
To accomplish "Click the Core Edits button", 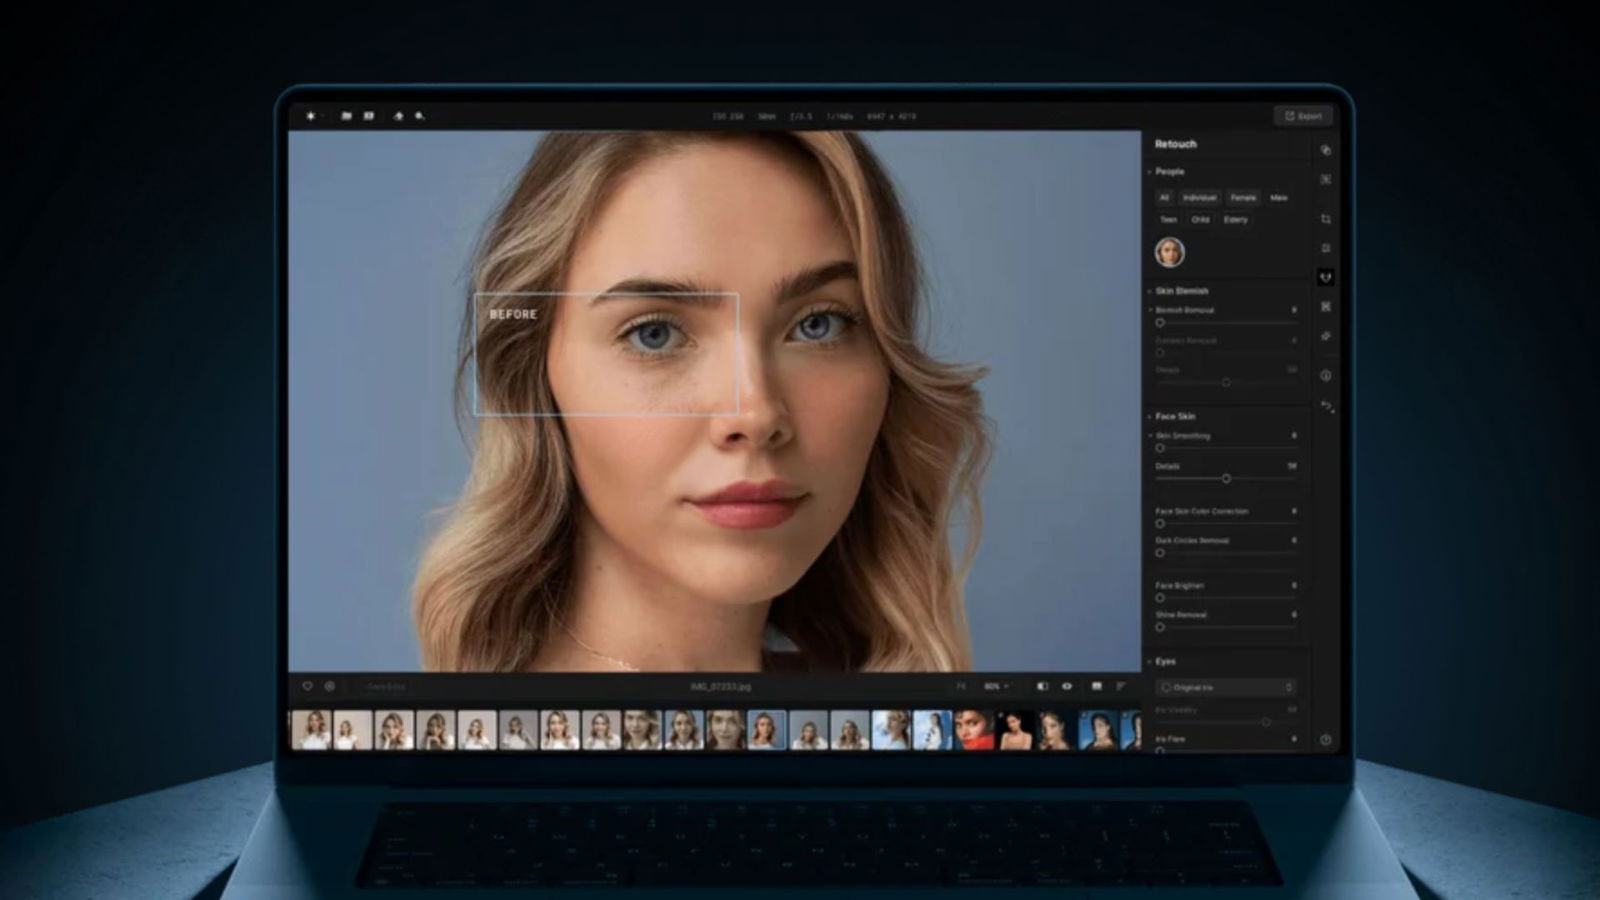I will tap(385, 687).
